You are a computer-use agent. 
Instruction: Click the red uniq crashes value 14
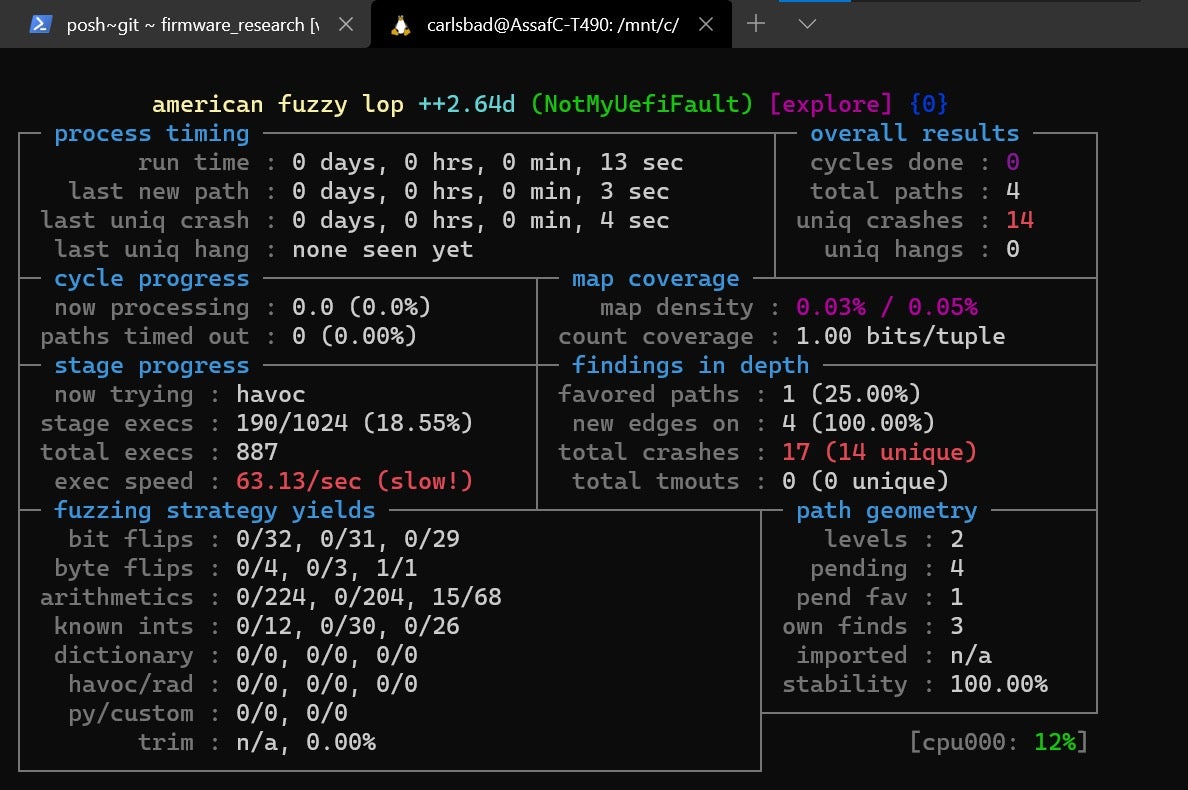coord(1020,220)
